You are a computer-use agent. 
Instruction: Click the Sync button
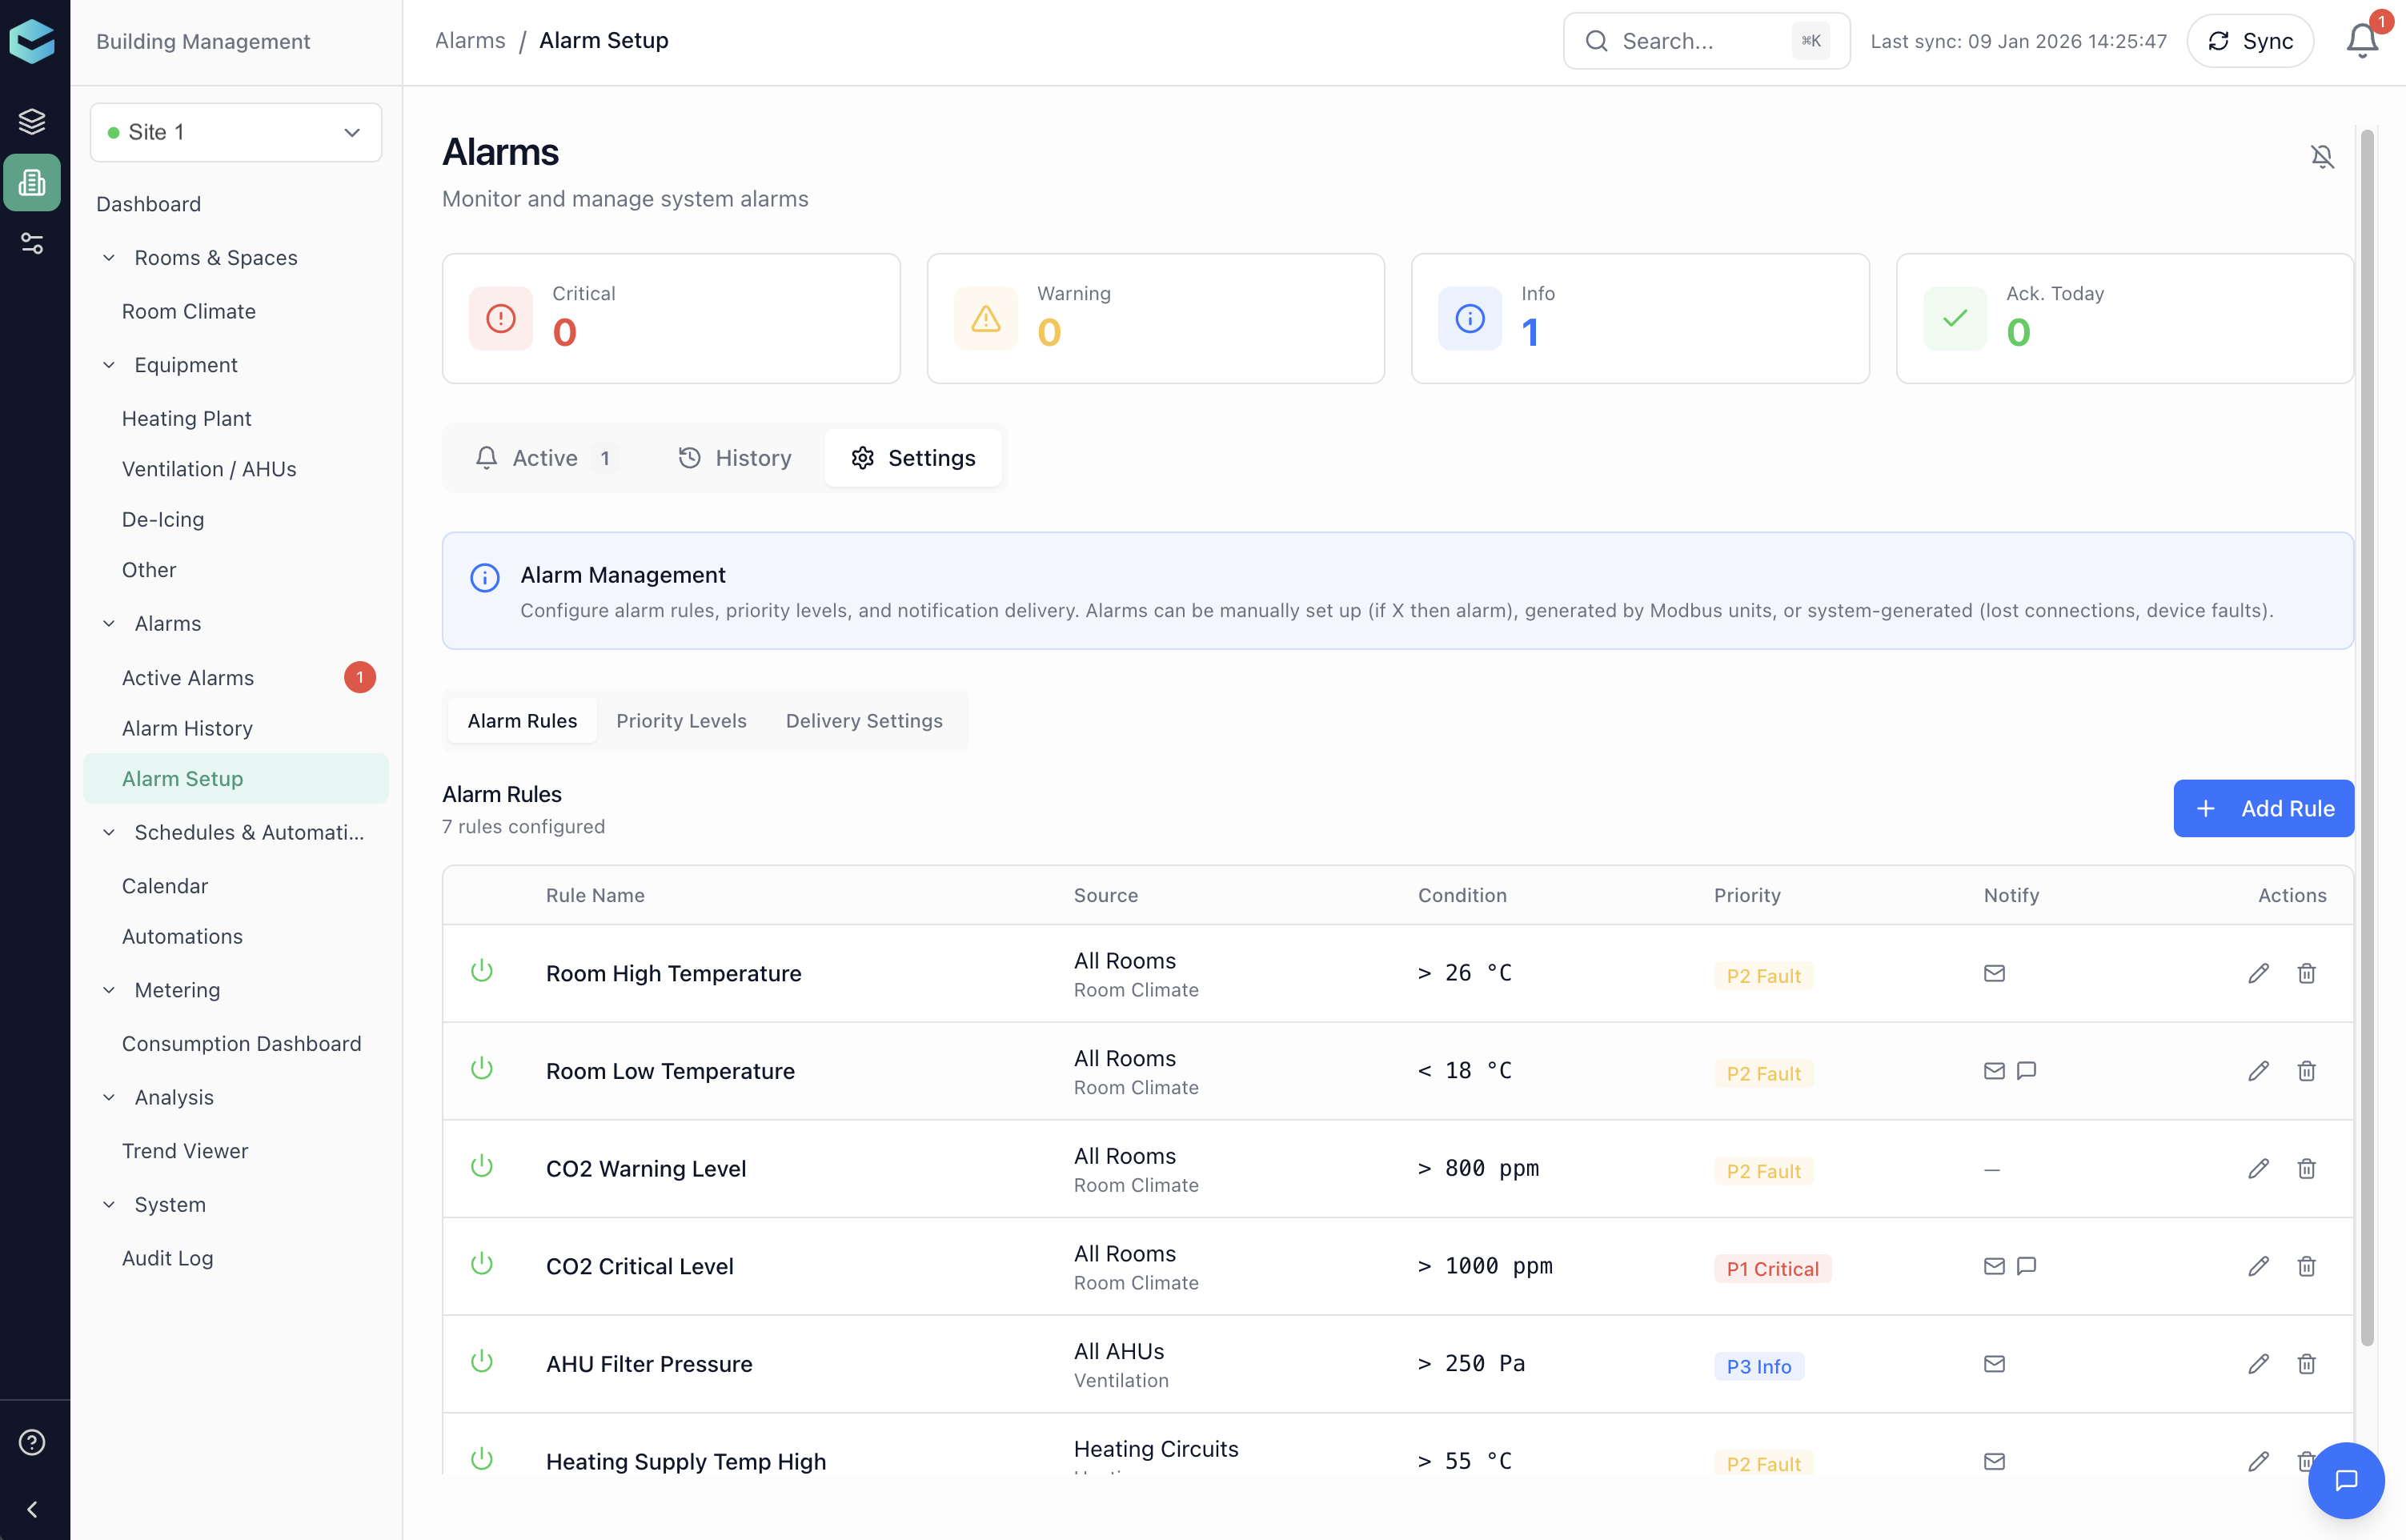click(x=2250, y=41)
